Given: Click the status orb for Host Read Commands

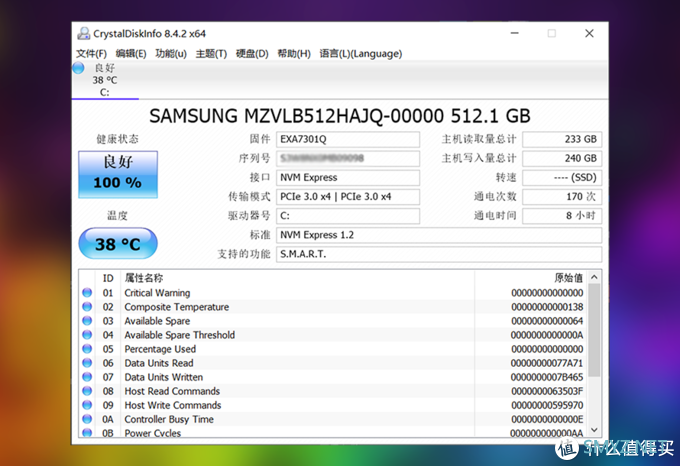Looking at the screenshot, I should 87,391.
